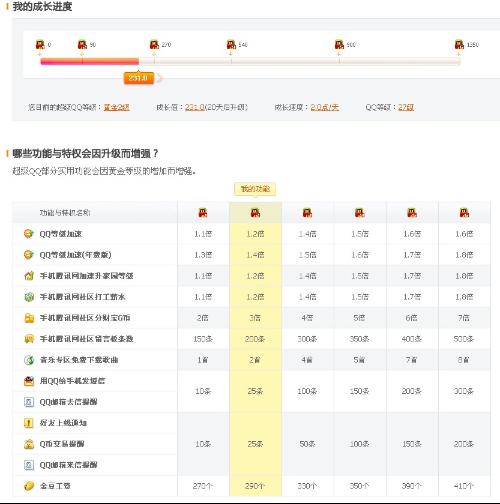
Task: Click the orange 231.0 progress marker
Action: 139,78
